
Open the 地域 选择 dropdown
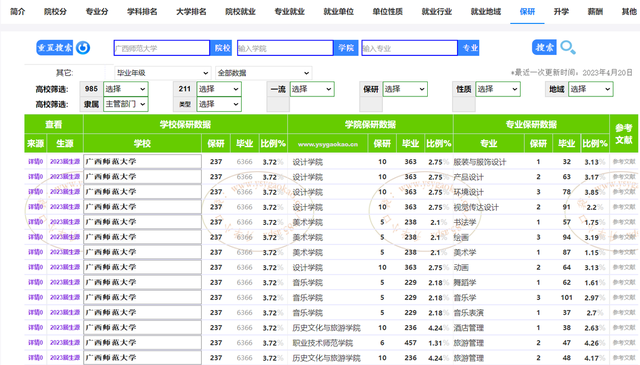[x=591, y=89]
